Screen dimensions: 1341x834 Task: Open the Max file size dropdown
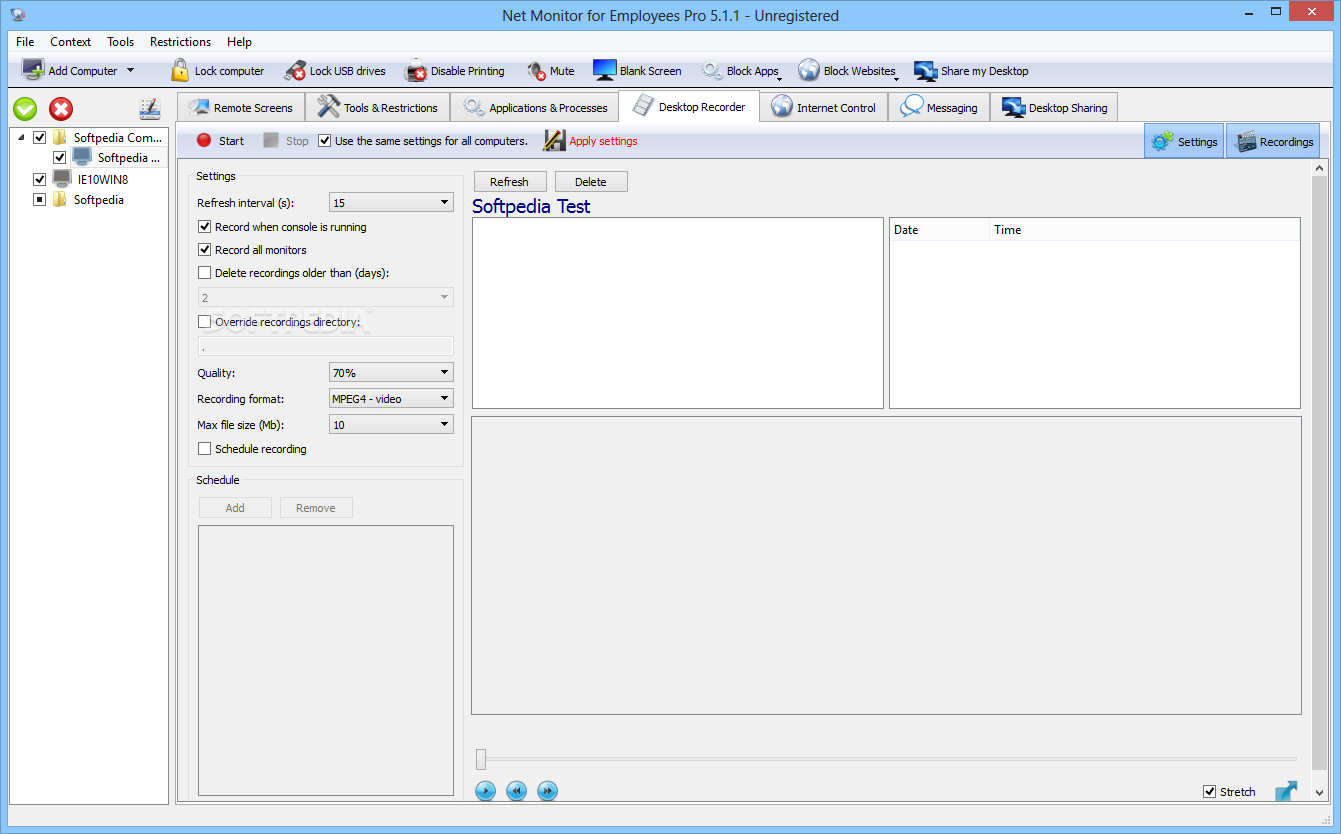click(391, 425)
